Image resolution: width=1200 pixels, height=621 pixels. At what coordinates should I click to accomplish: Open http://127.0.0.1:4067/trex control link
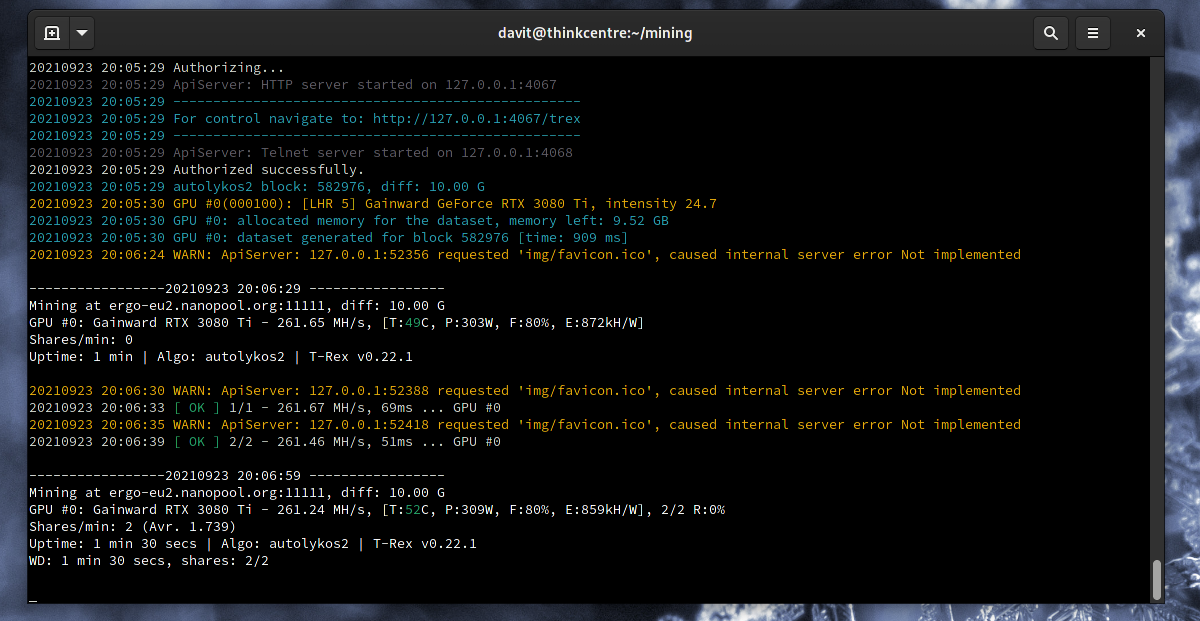[x=477, y=118]
